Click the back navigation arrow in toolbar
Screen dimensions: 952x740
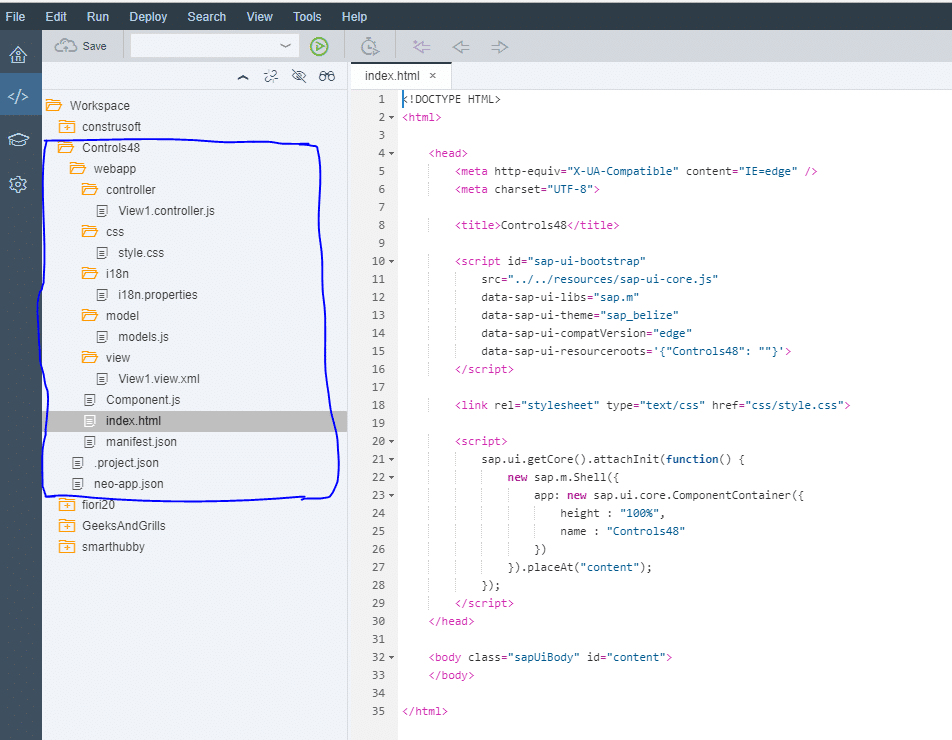pos(461,46)
